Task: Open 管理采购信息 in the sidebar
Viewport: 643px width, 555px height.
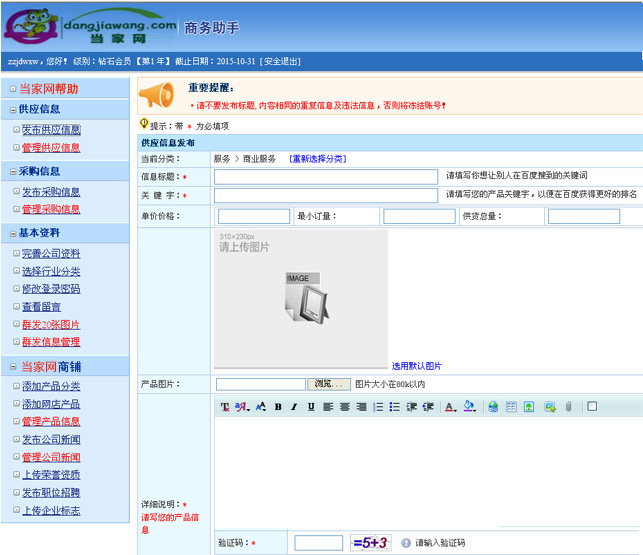Action: point(51,209)
